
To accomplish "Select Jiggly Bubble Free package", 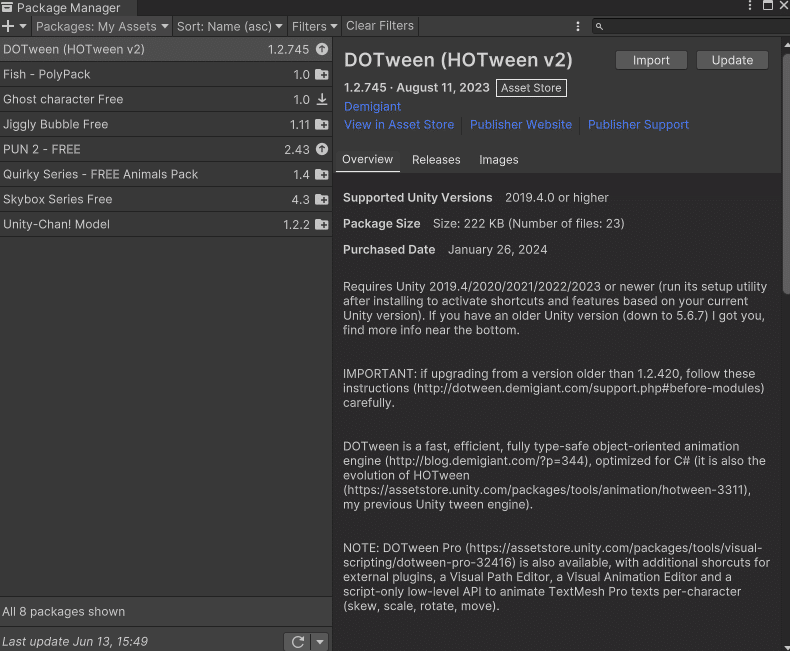I will (x=166, y=124).
